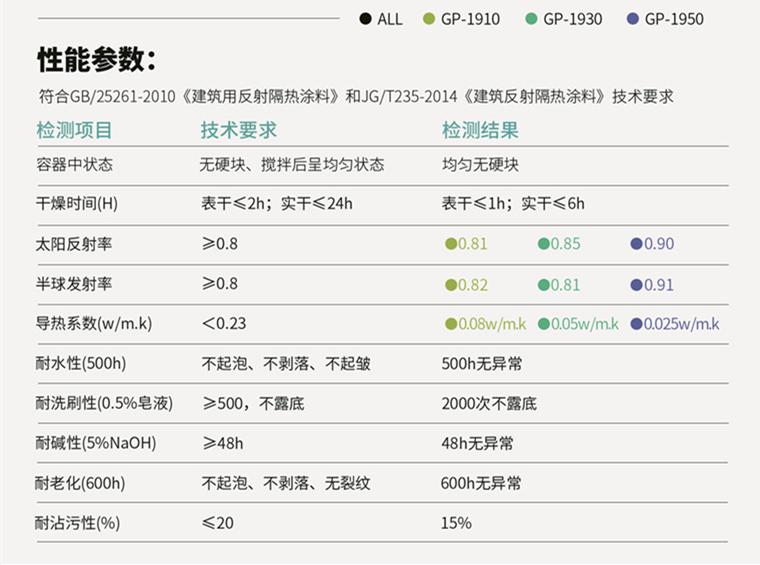
Task: Click the 2000次不露底 test result
Action: (x=489, y=404)
